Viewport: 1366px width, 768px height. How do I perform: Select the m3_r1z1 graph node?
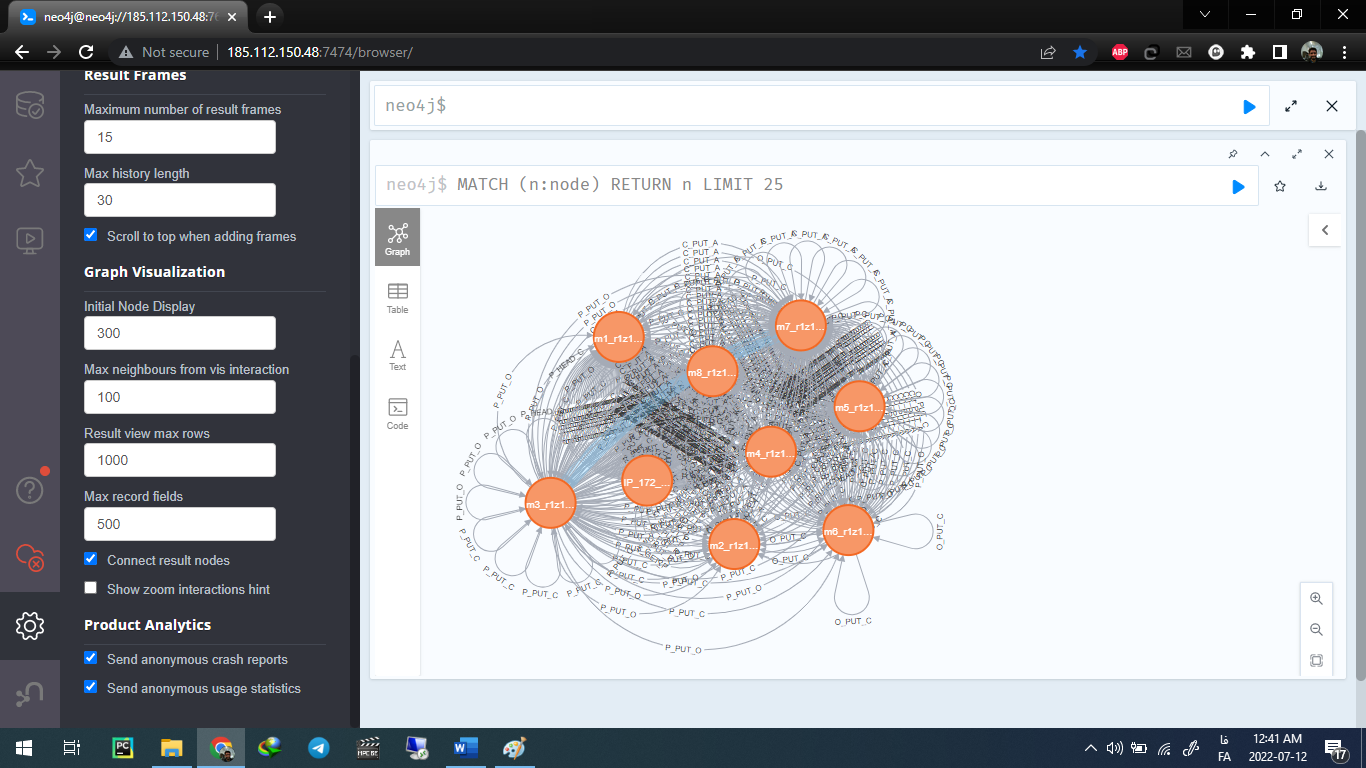550,504
